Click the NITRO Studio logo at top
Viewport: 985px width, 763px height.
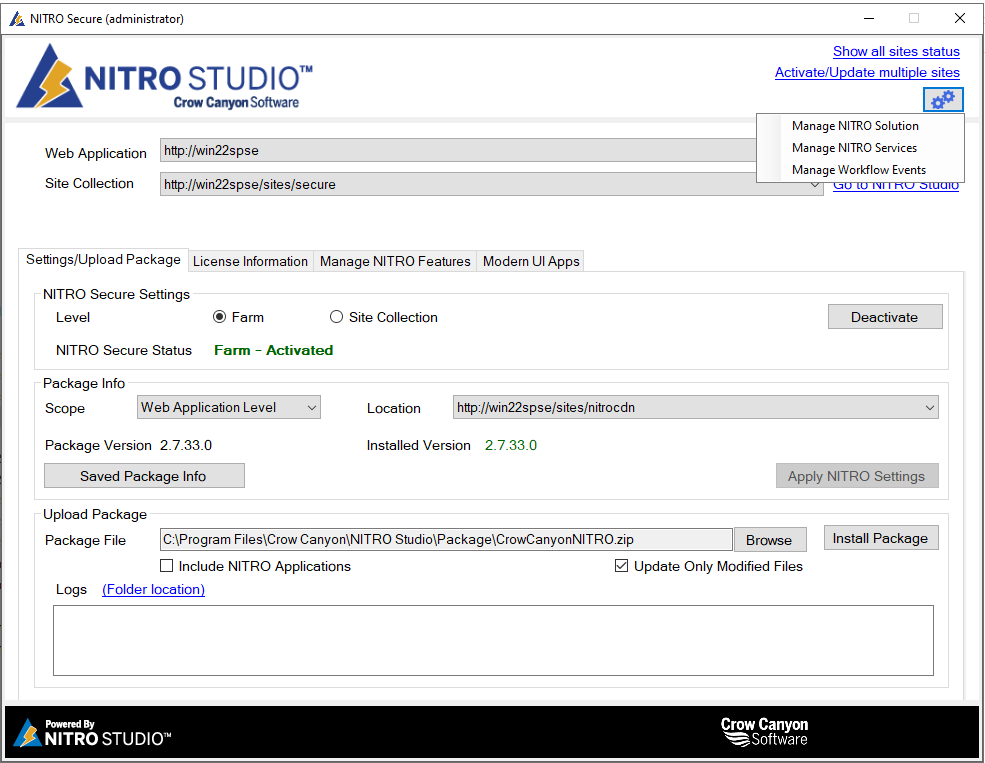[165, 77]
